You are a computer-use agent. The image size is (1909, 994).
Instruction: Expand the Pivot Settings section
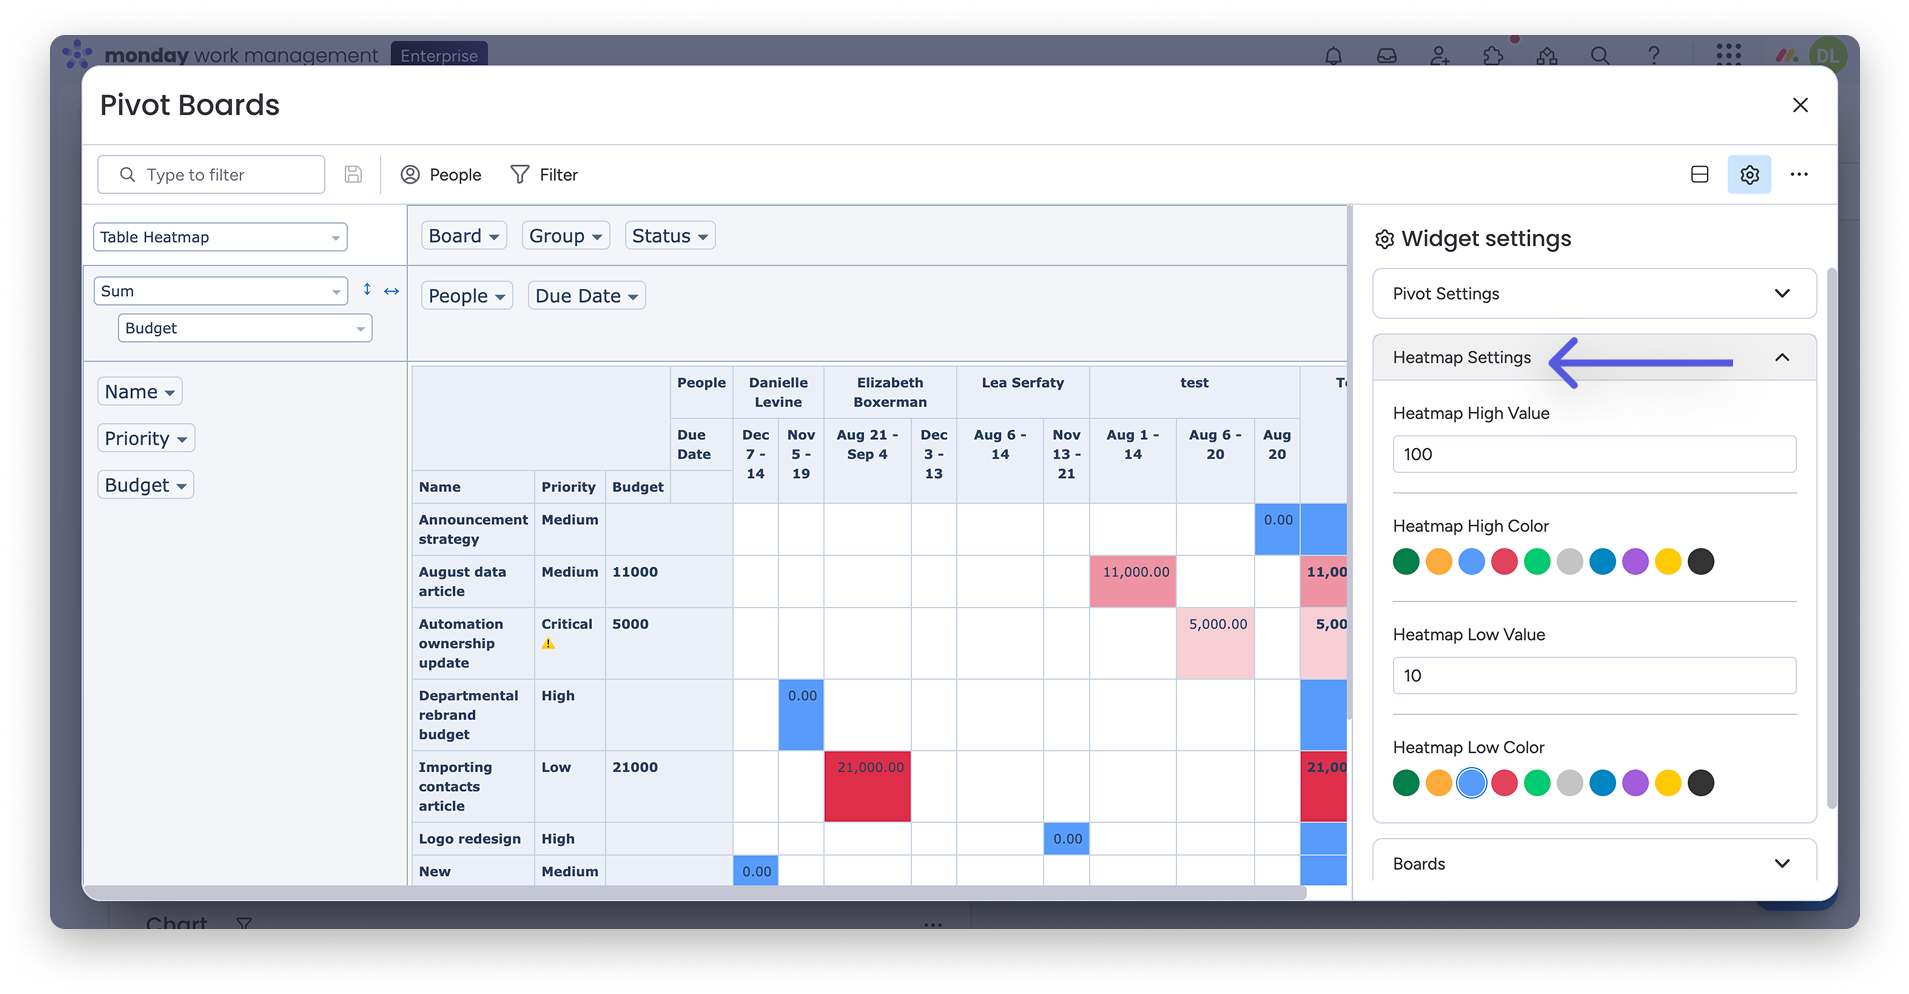pyautogui.click(x=1594, y=294)
